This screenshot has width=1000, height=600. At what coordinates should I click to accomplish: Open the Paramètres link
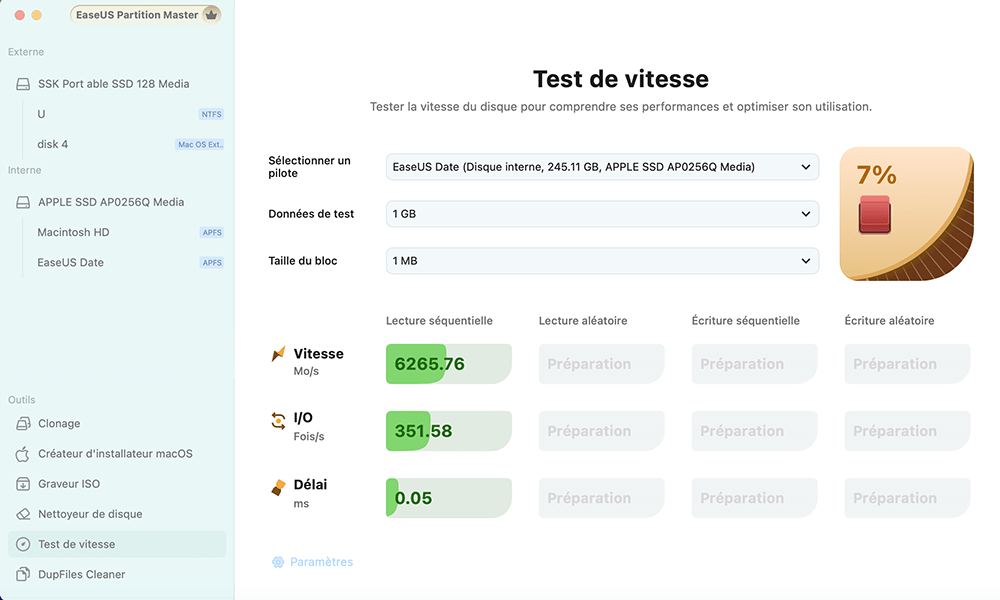pyautogui.click(x=321, y=562)
